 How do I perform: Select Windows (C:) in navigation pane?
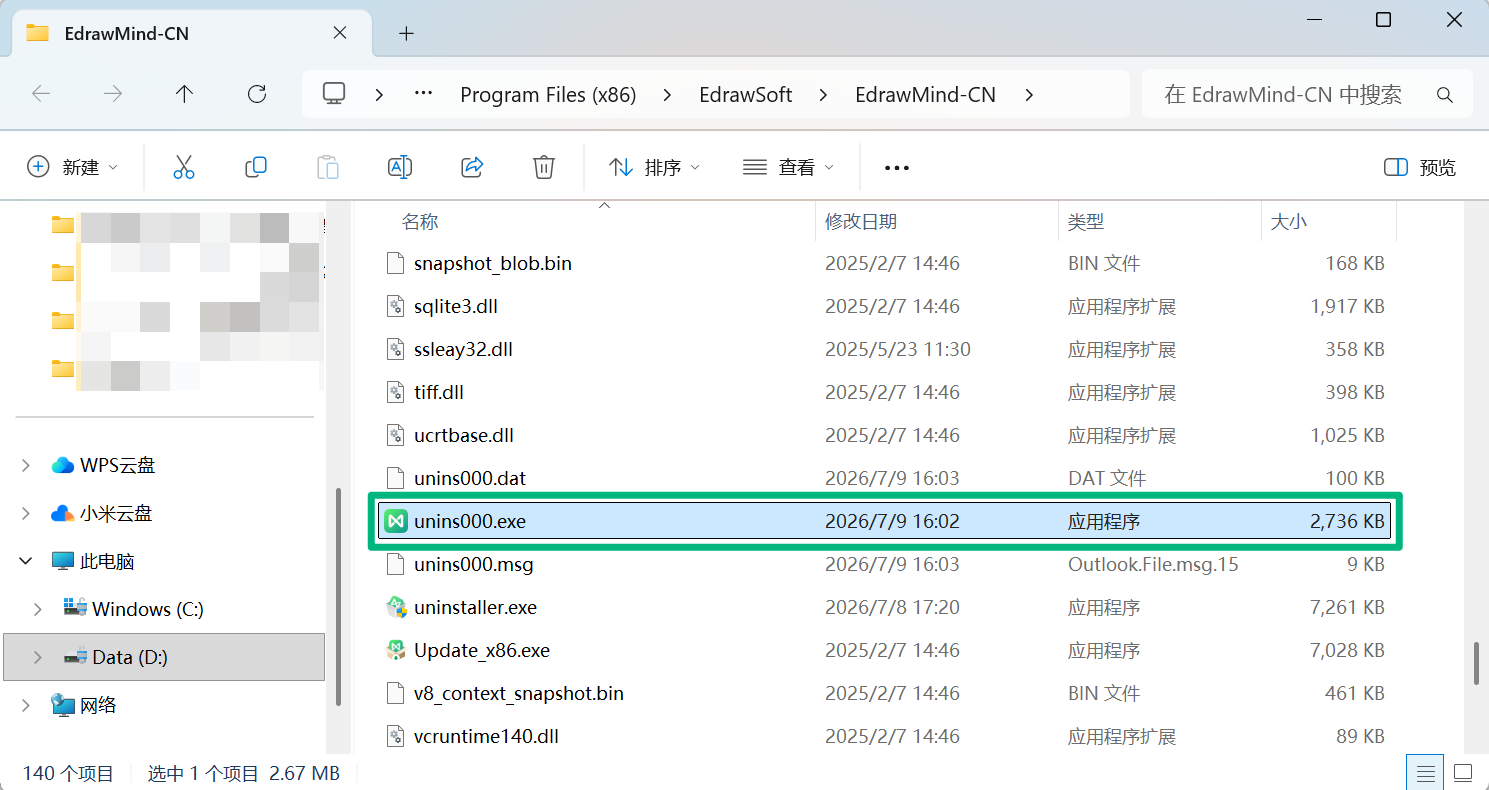148,609
